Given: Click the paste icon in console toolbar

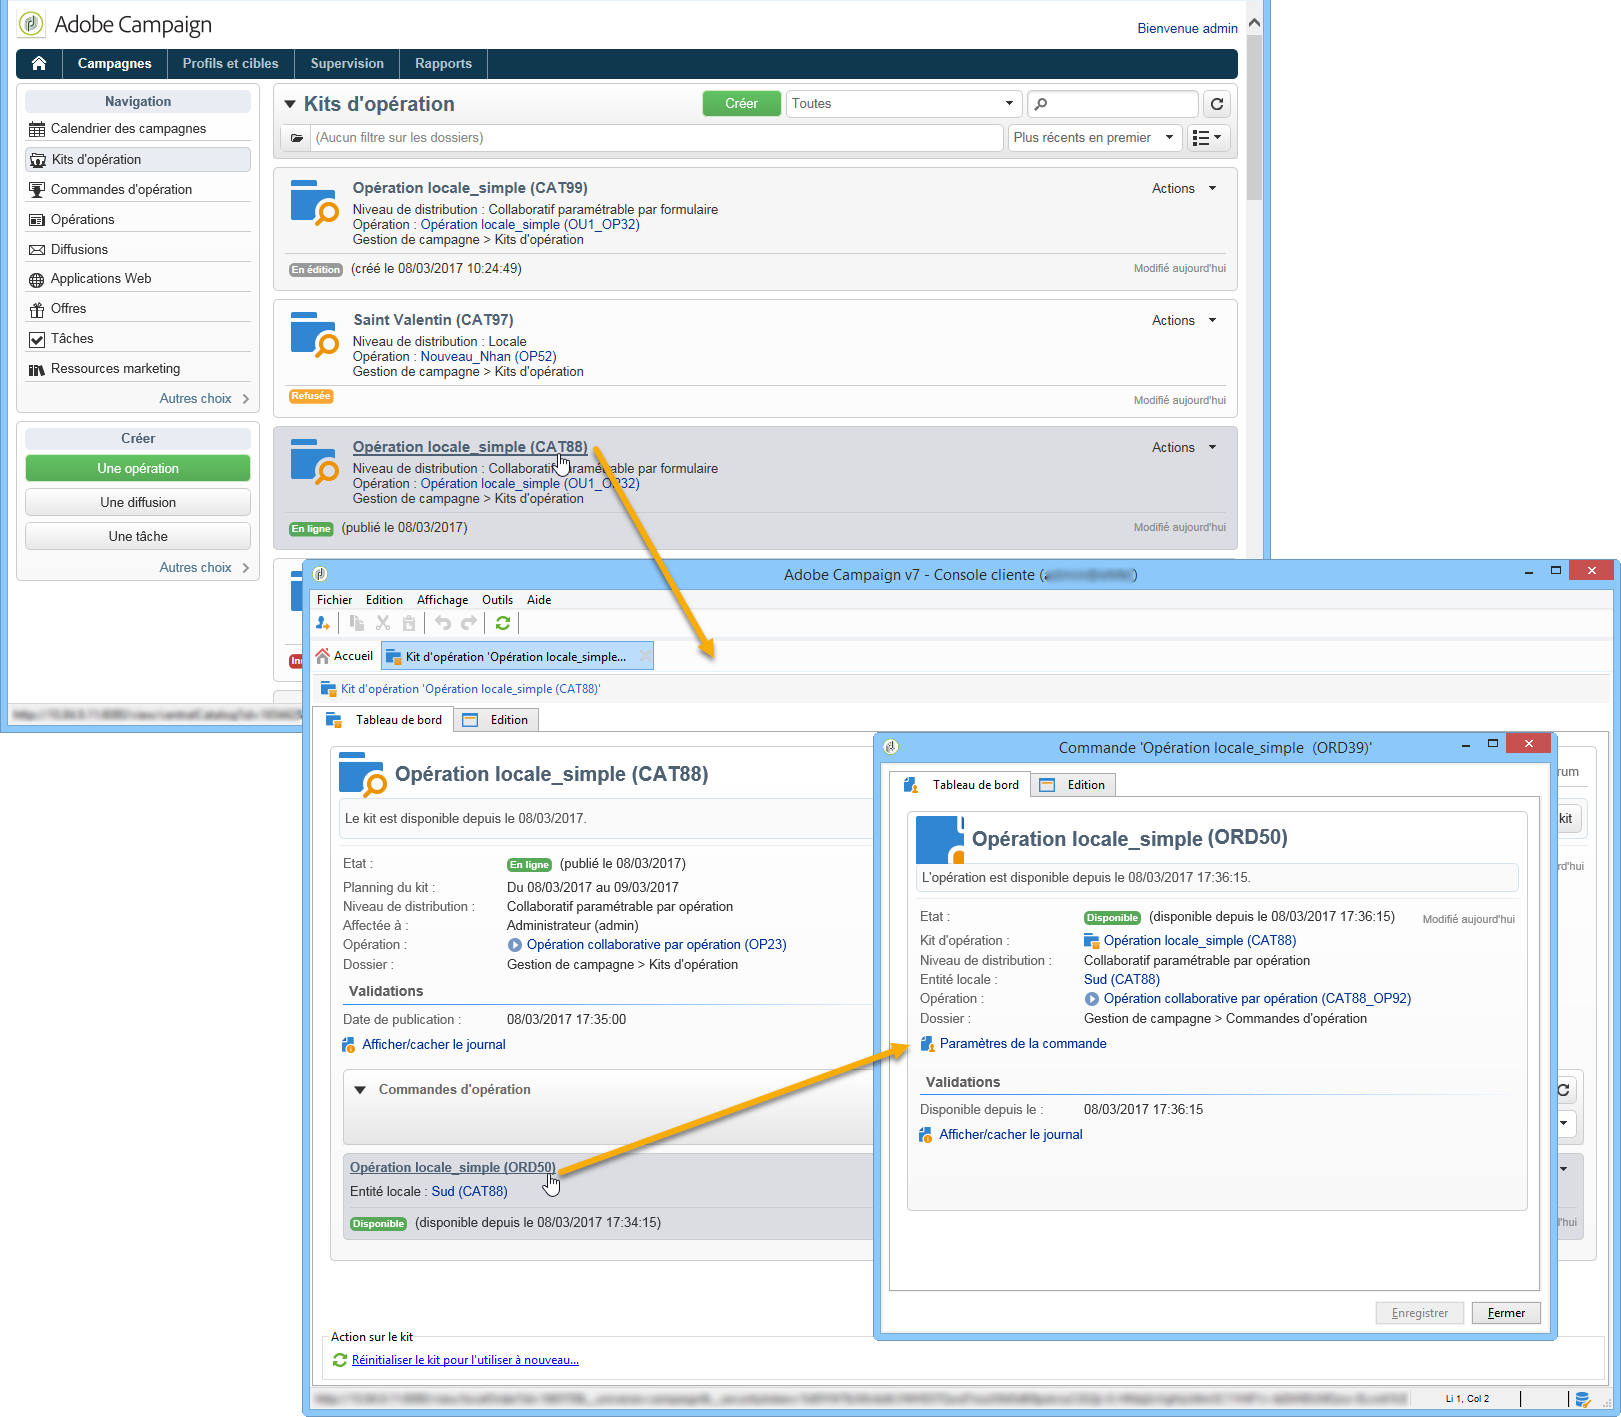Looking at the screenshot, I should tap(409, 623).
